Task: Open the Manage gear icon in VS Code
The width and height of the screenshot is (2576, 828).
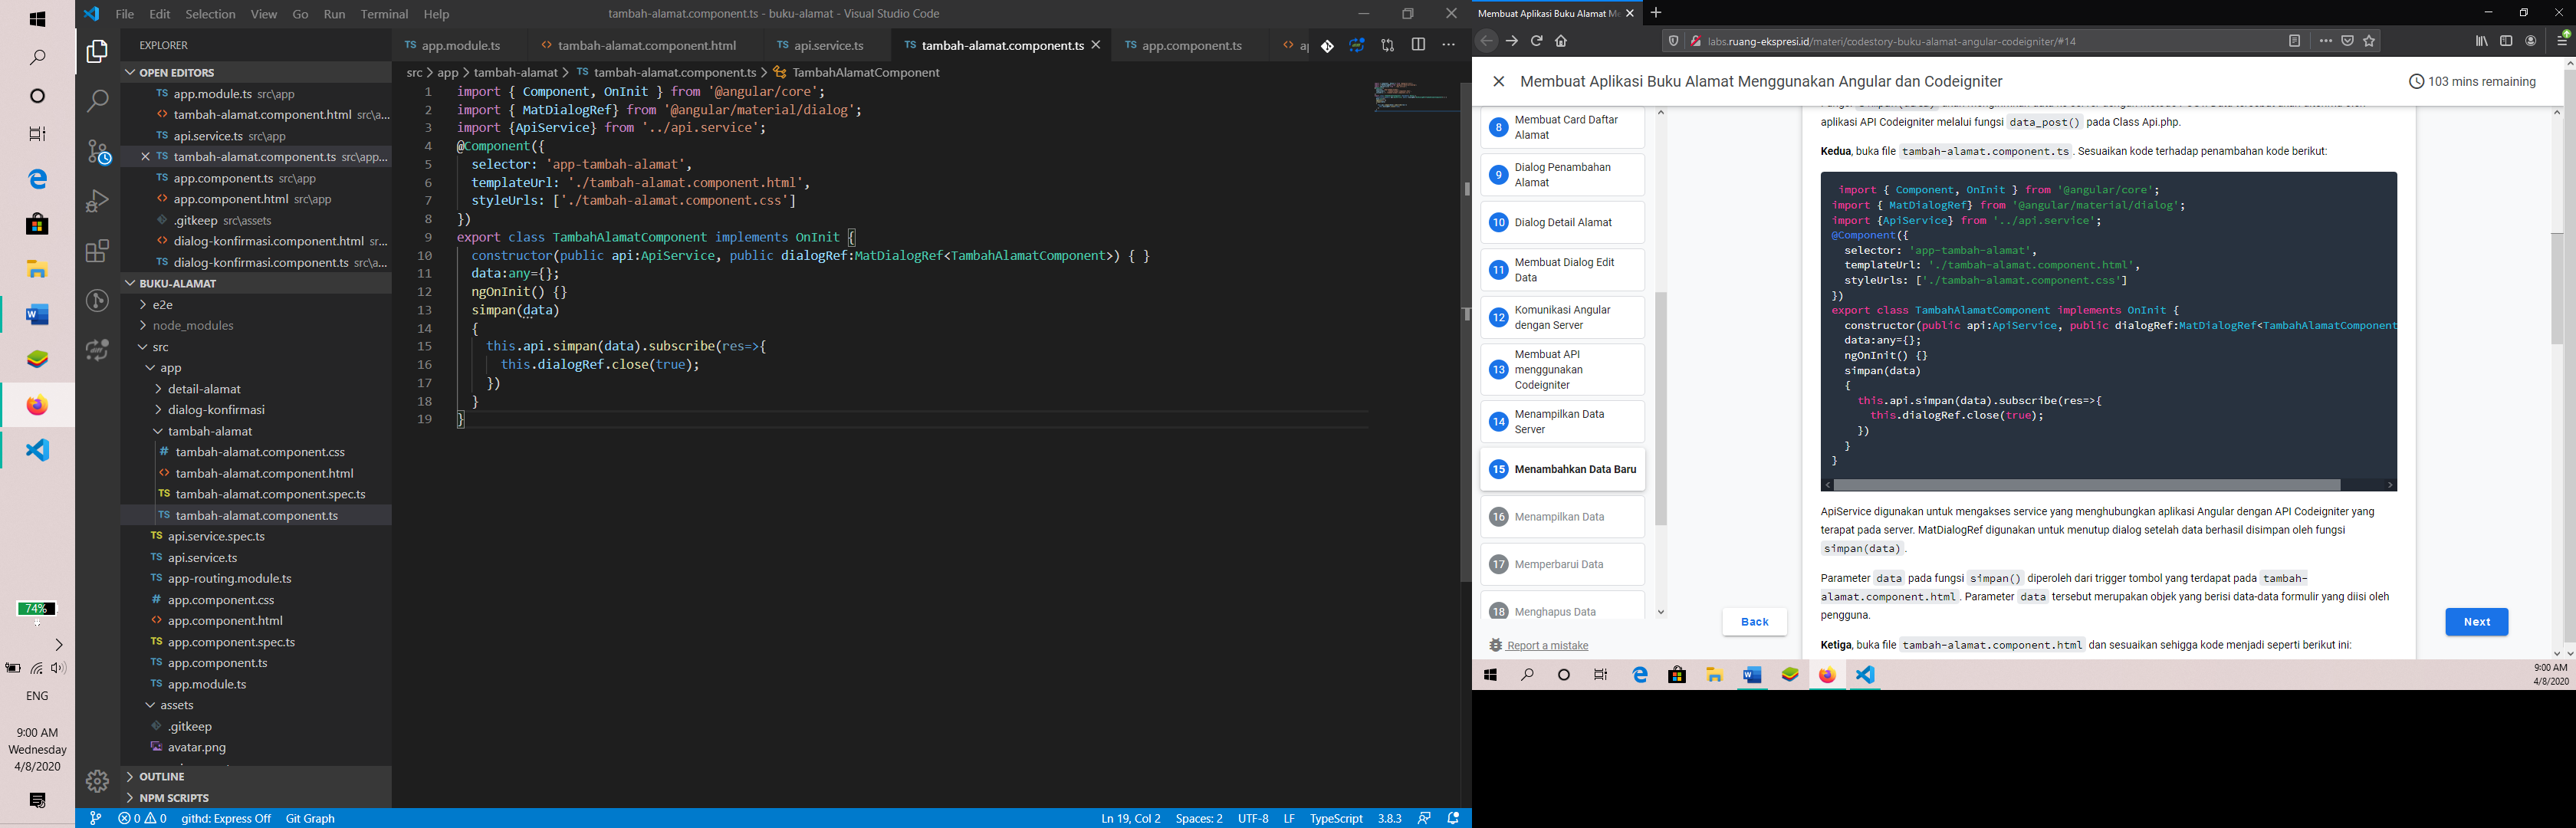Action: pyautogui.click(x=97, y=781)
